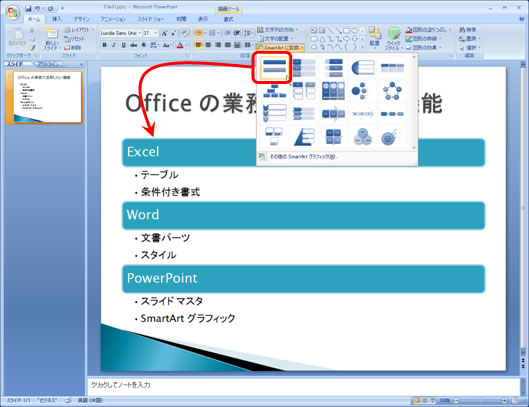Choose the target list SmartArt layout
529x407 pixels.
[x=392, y=137]
